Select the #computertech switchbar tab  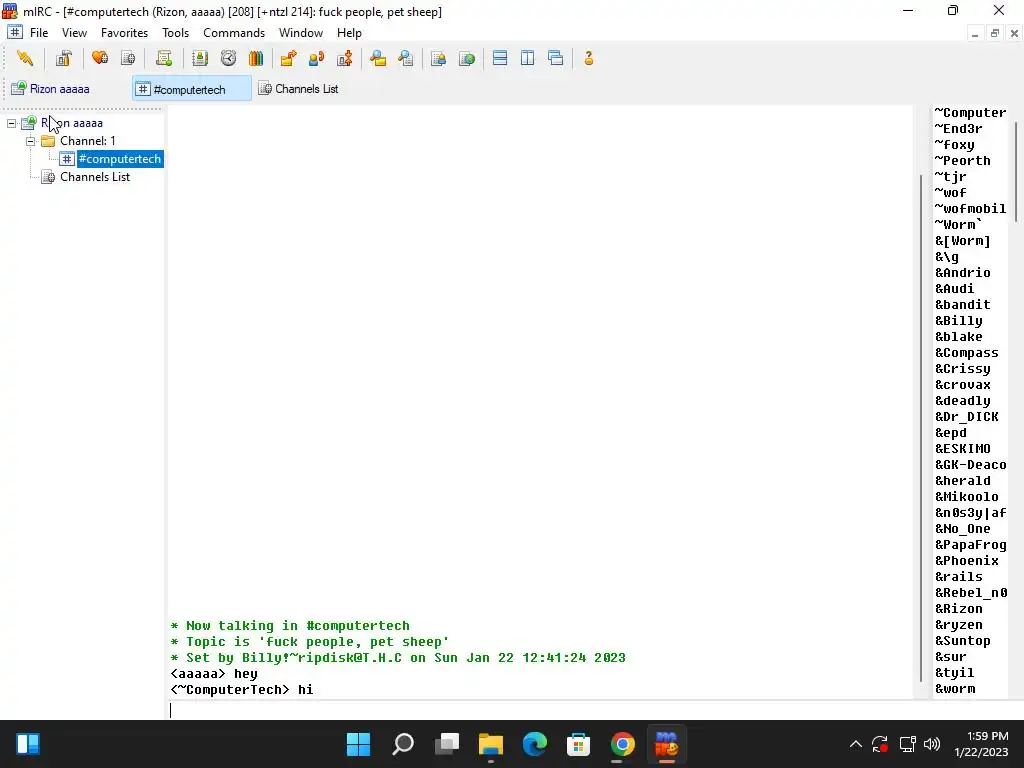coord(191,89)
